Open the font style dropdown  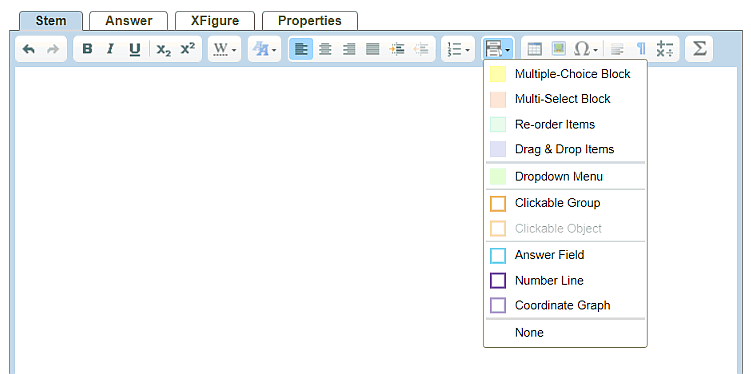(264, 49)
